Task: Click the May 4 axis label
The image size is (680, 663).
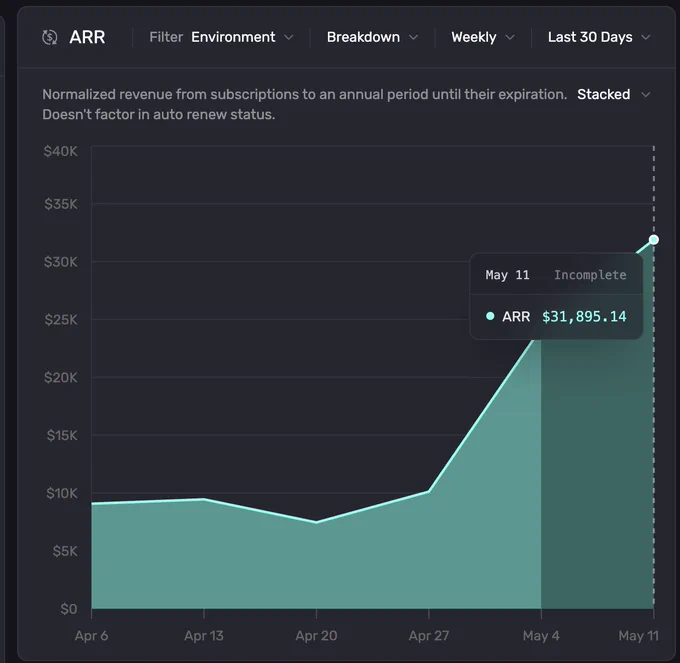Action: coord(541,636)
